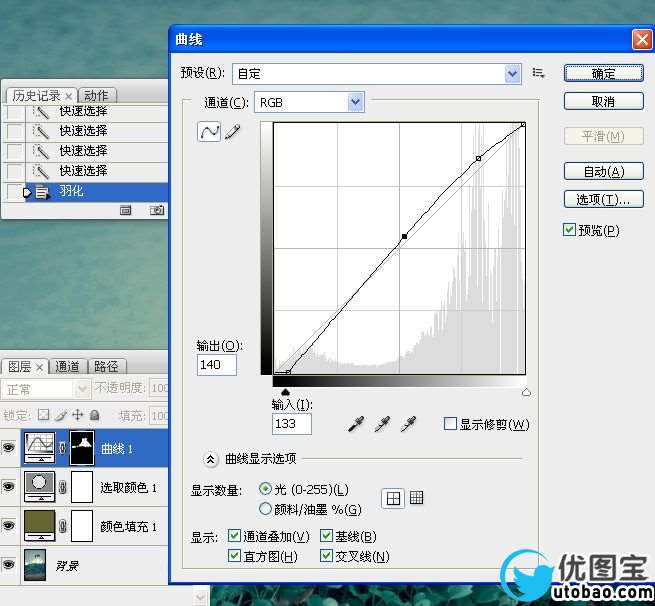
Task: Create new document from history state icon
Action: [x=125, y=210]
